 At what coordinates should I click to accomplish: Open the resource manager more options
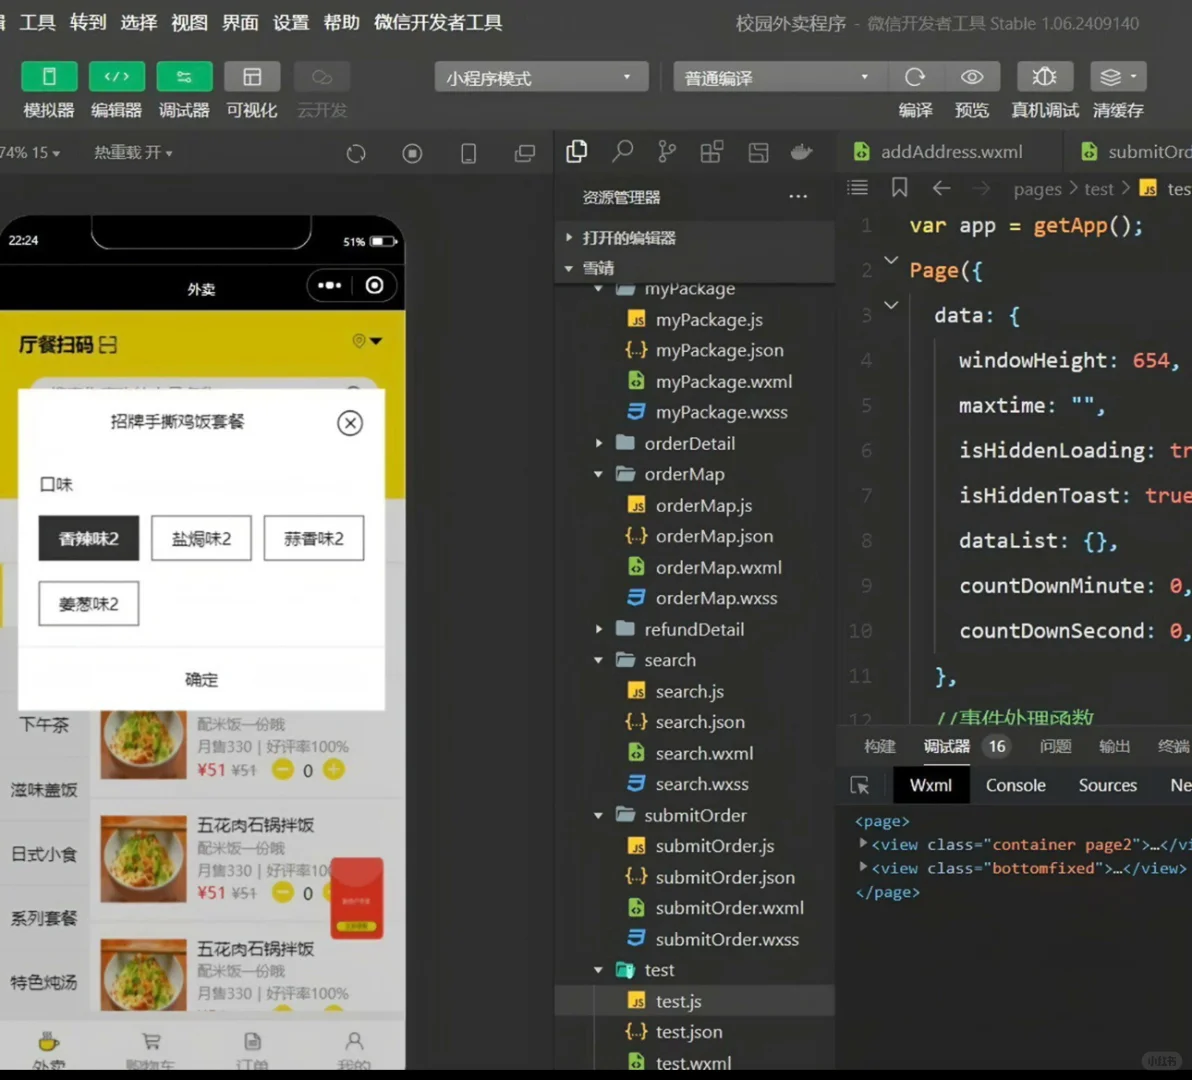point(797,197)
